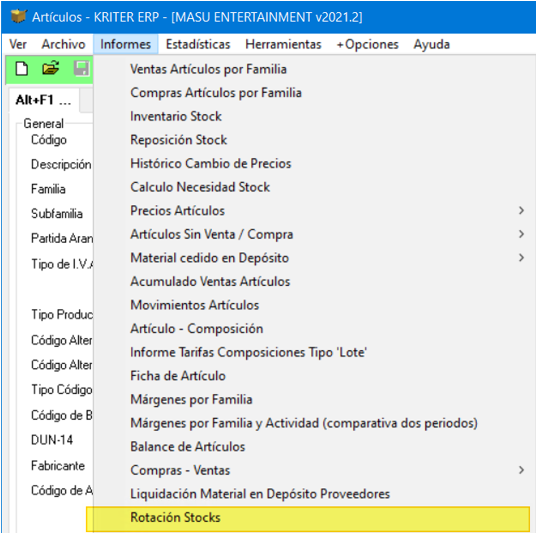Viewport: 536px width, 536px height.
Task: Expand Material cedido en Depósito submenu
Action: pos(521,258)
